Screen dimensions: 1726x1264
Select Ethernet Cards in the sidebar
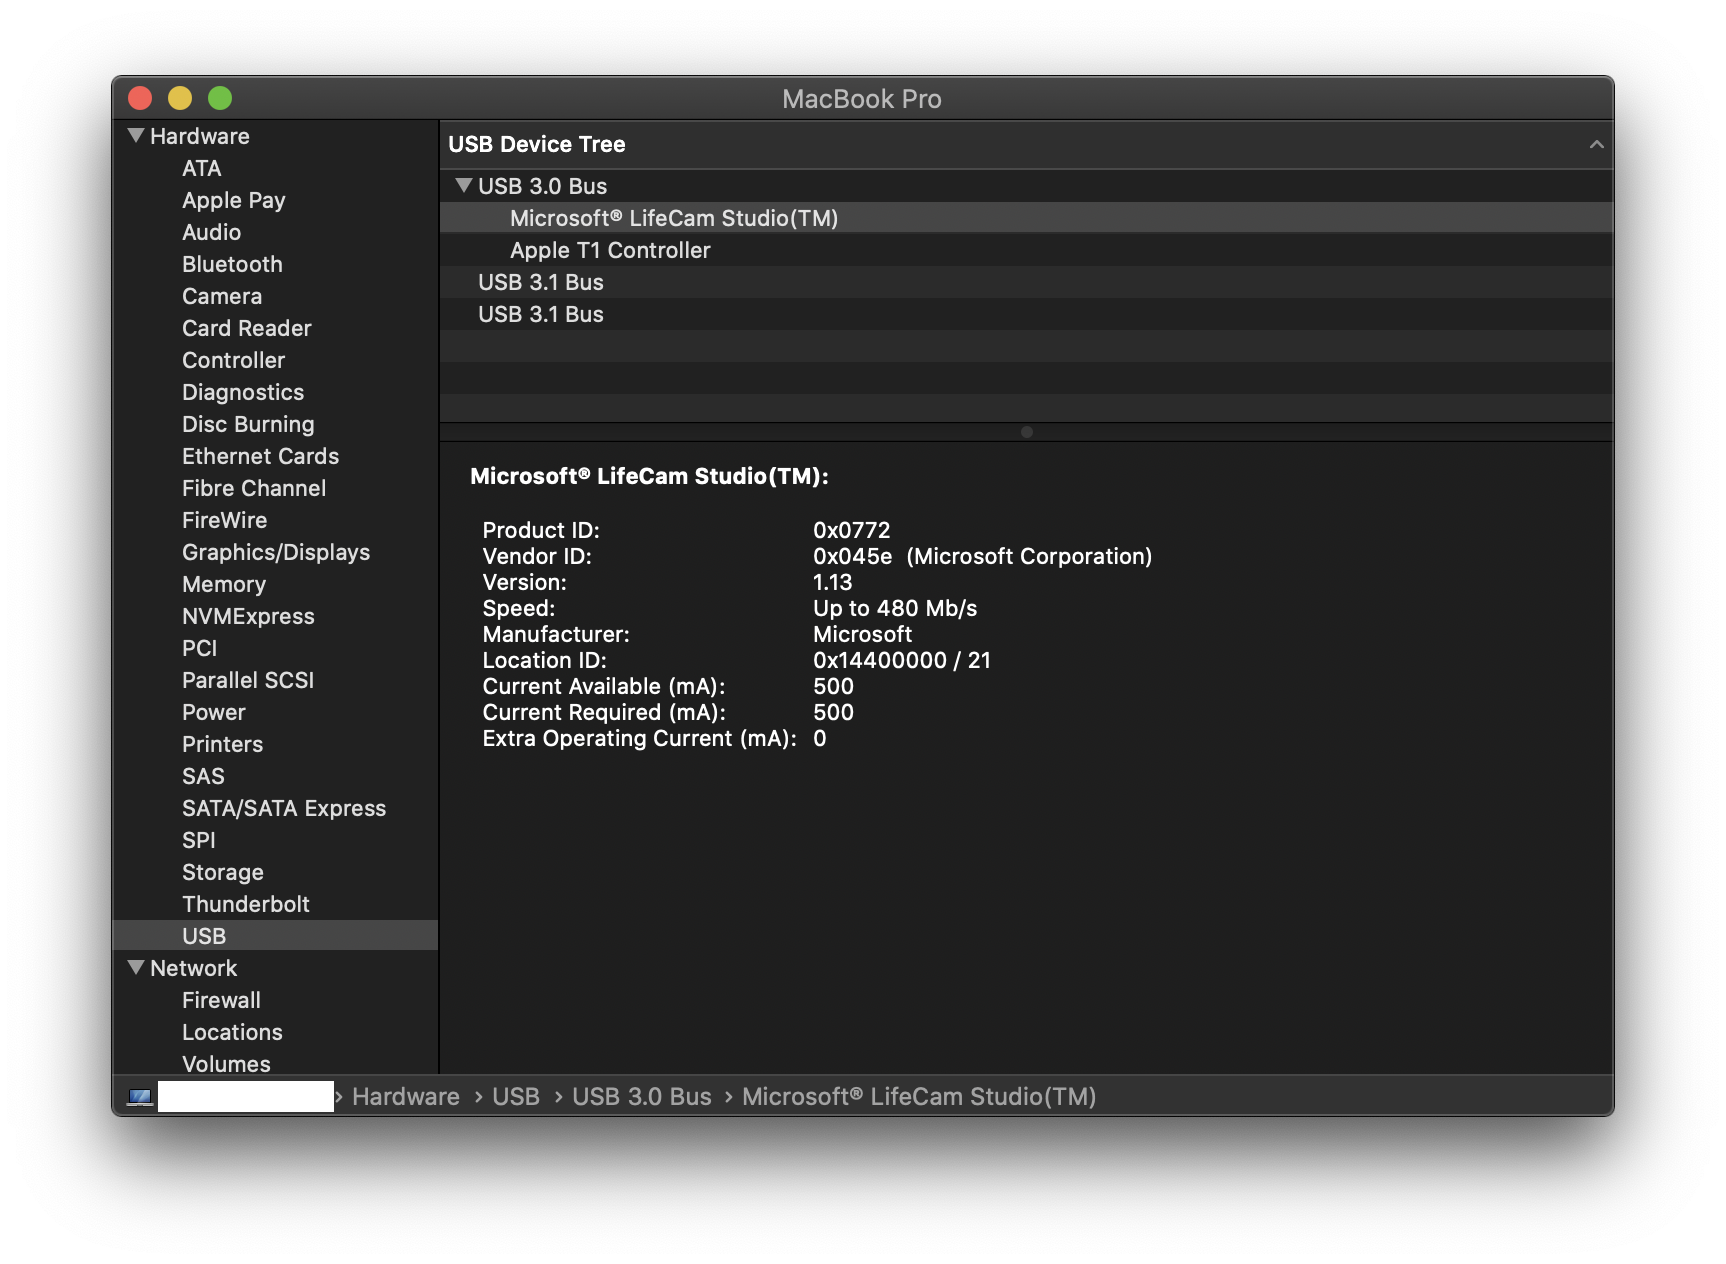[x=261, y=456]
